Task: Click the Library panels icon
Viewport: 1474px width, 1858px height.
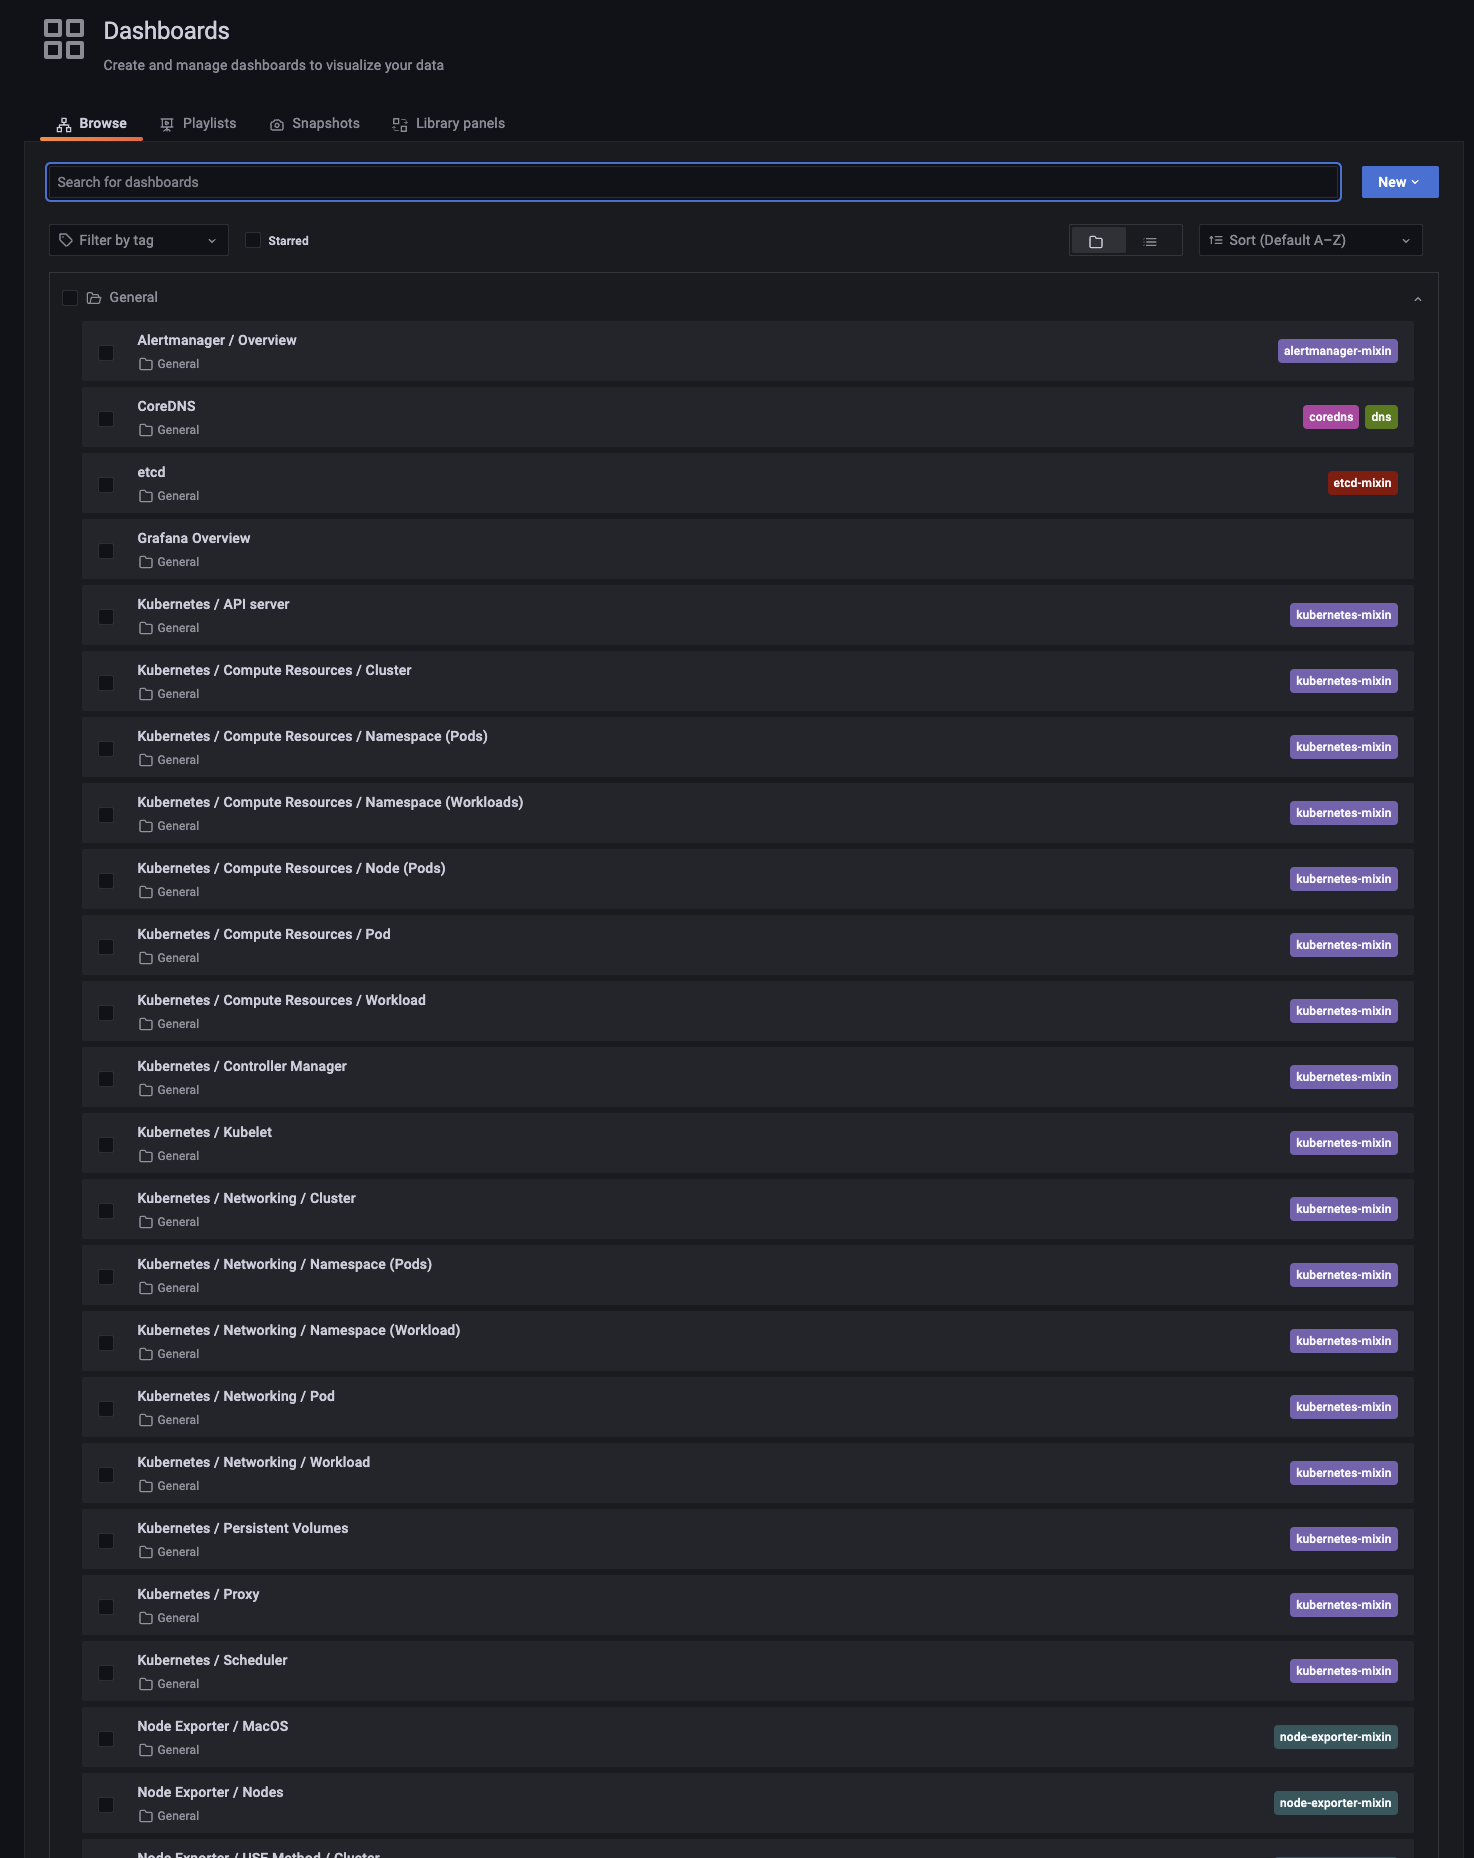Action: pos(400,125)
